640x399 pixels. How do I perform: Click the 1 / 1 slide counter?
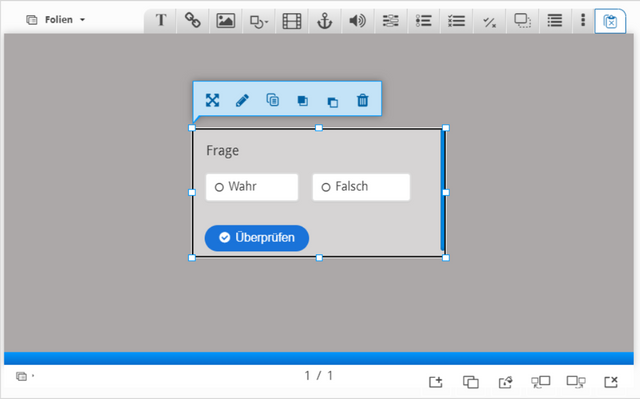tap(319, 375)
